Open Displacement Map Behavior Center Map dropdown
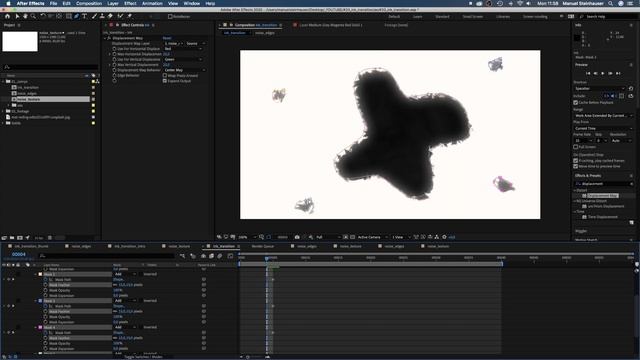Image resolution: width=640 pixels, height=360 pixels. [x=184, y=70]
